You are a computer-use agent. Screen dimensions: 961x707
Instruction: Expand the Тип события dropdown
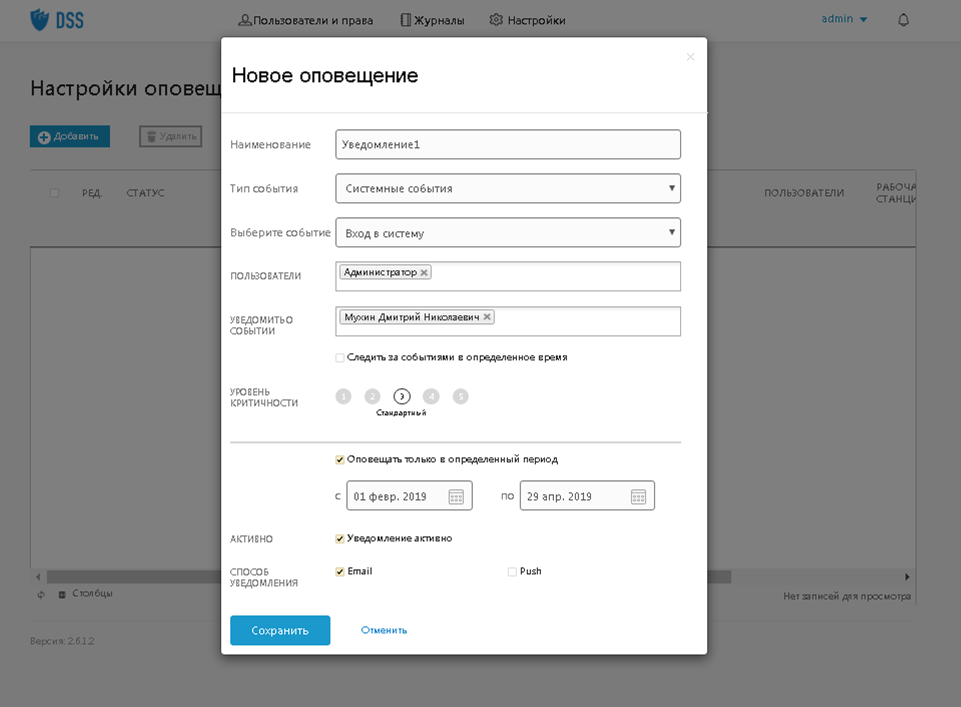pos(508,188)
